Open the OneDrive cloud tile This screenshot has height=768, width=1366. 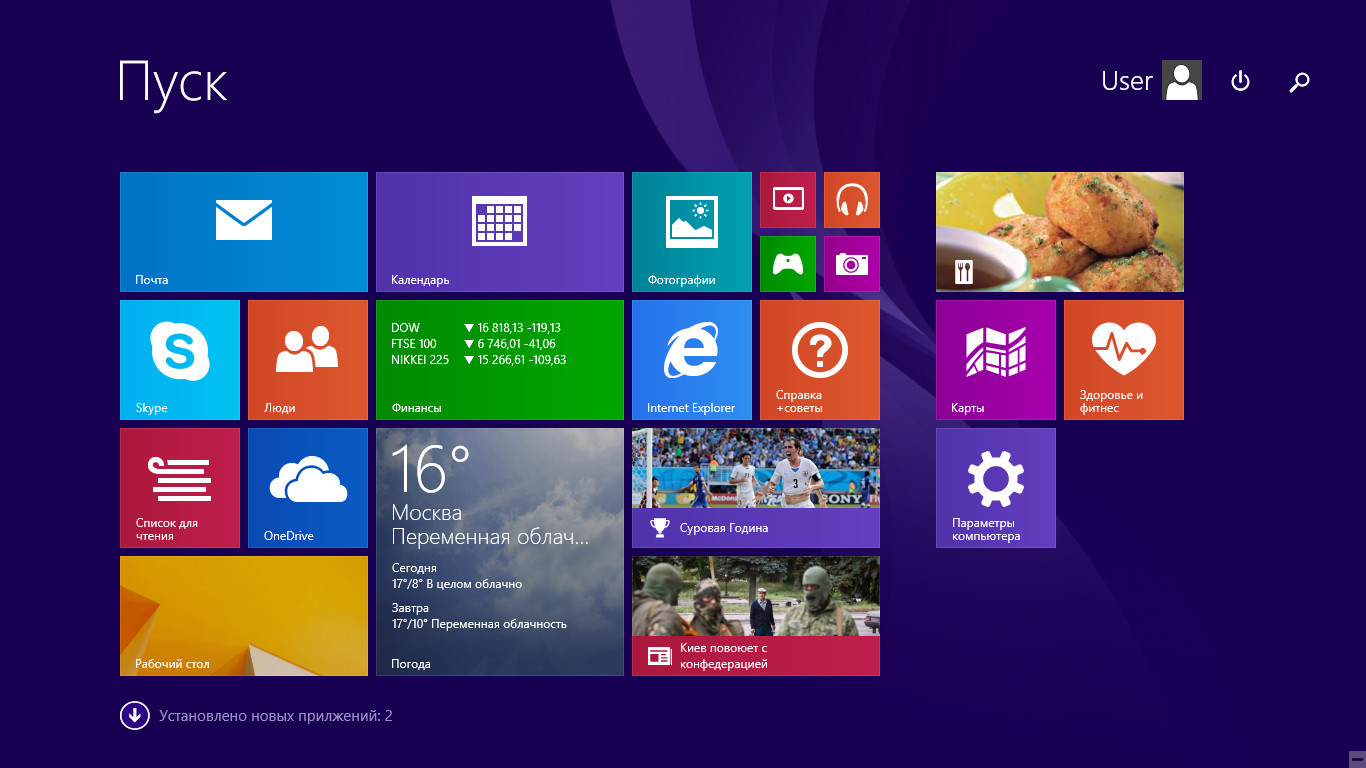point(308,487)
